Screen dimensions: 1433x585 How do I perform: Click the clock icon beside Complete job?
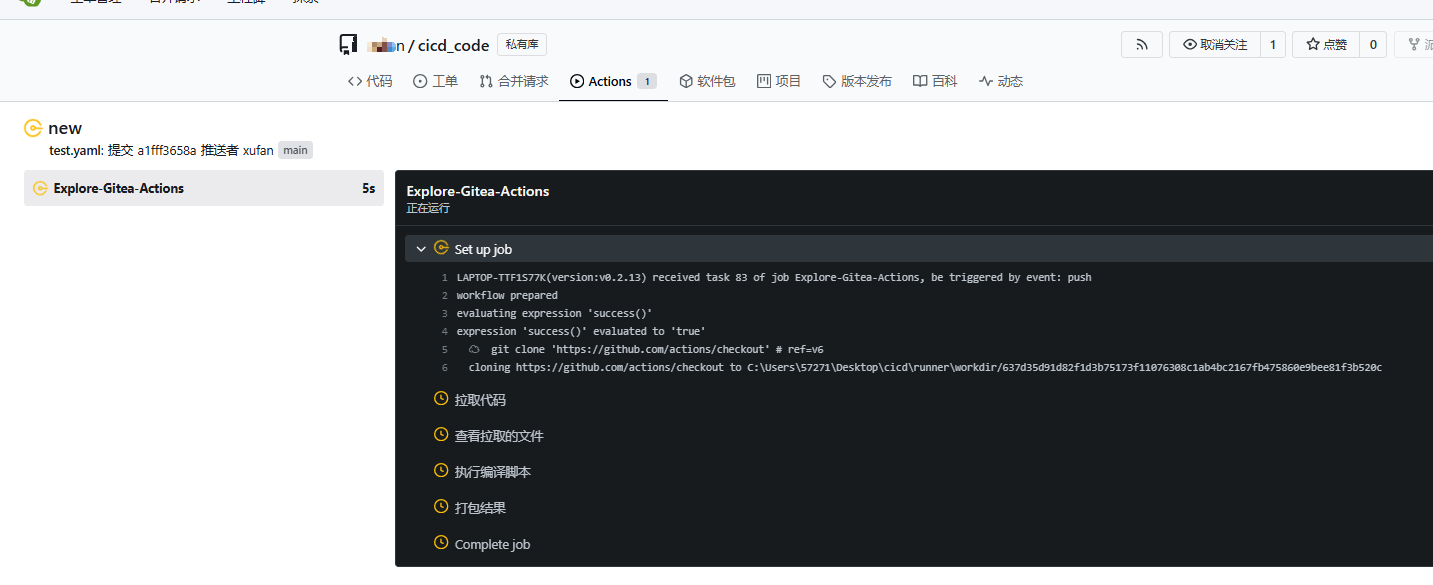coord(440,542)
